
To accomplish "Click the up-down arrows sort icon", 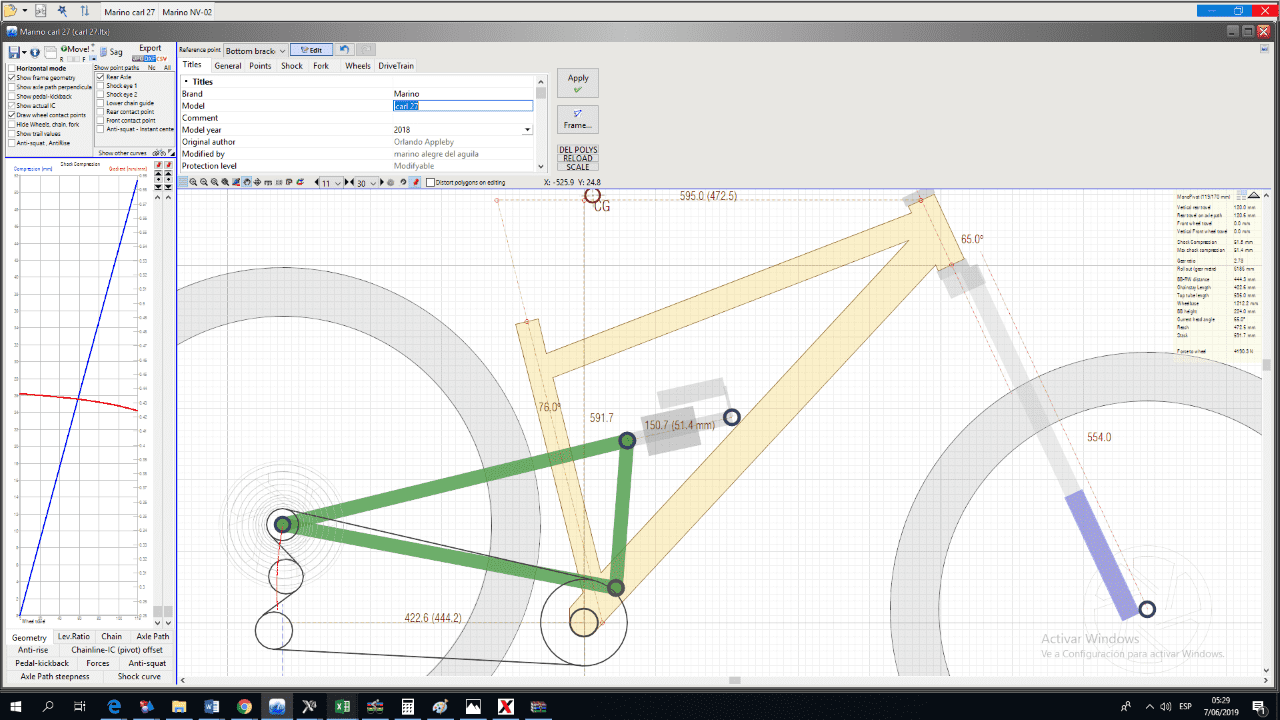I will point(85,11).
